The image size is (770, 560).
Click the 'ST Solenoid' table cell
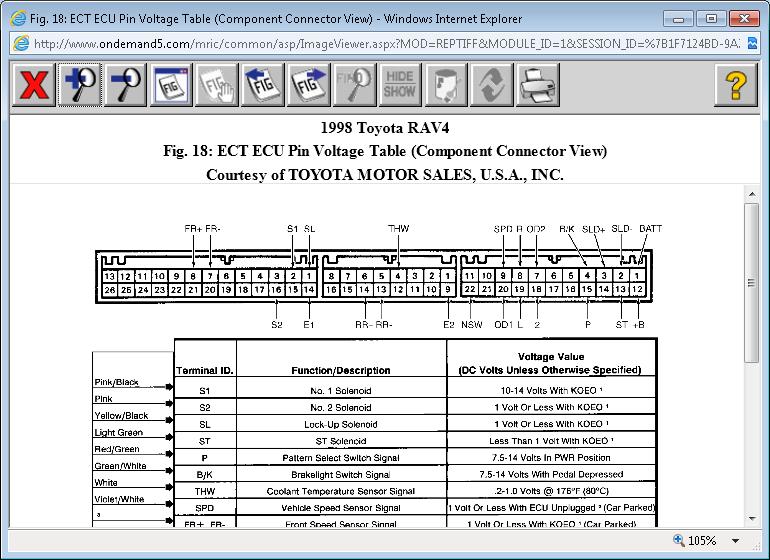(x=341, y=441)
